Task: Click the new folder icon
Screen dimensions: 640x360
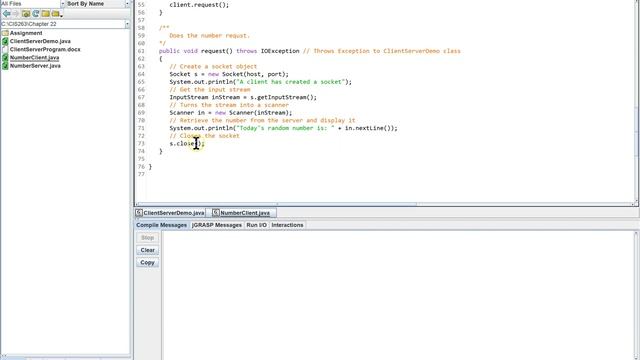Action: click(x=45, y=13)
